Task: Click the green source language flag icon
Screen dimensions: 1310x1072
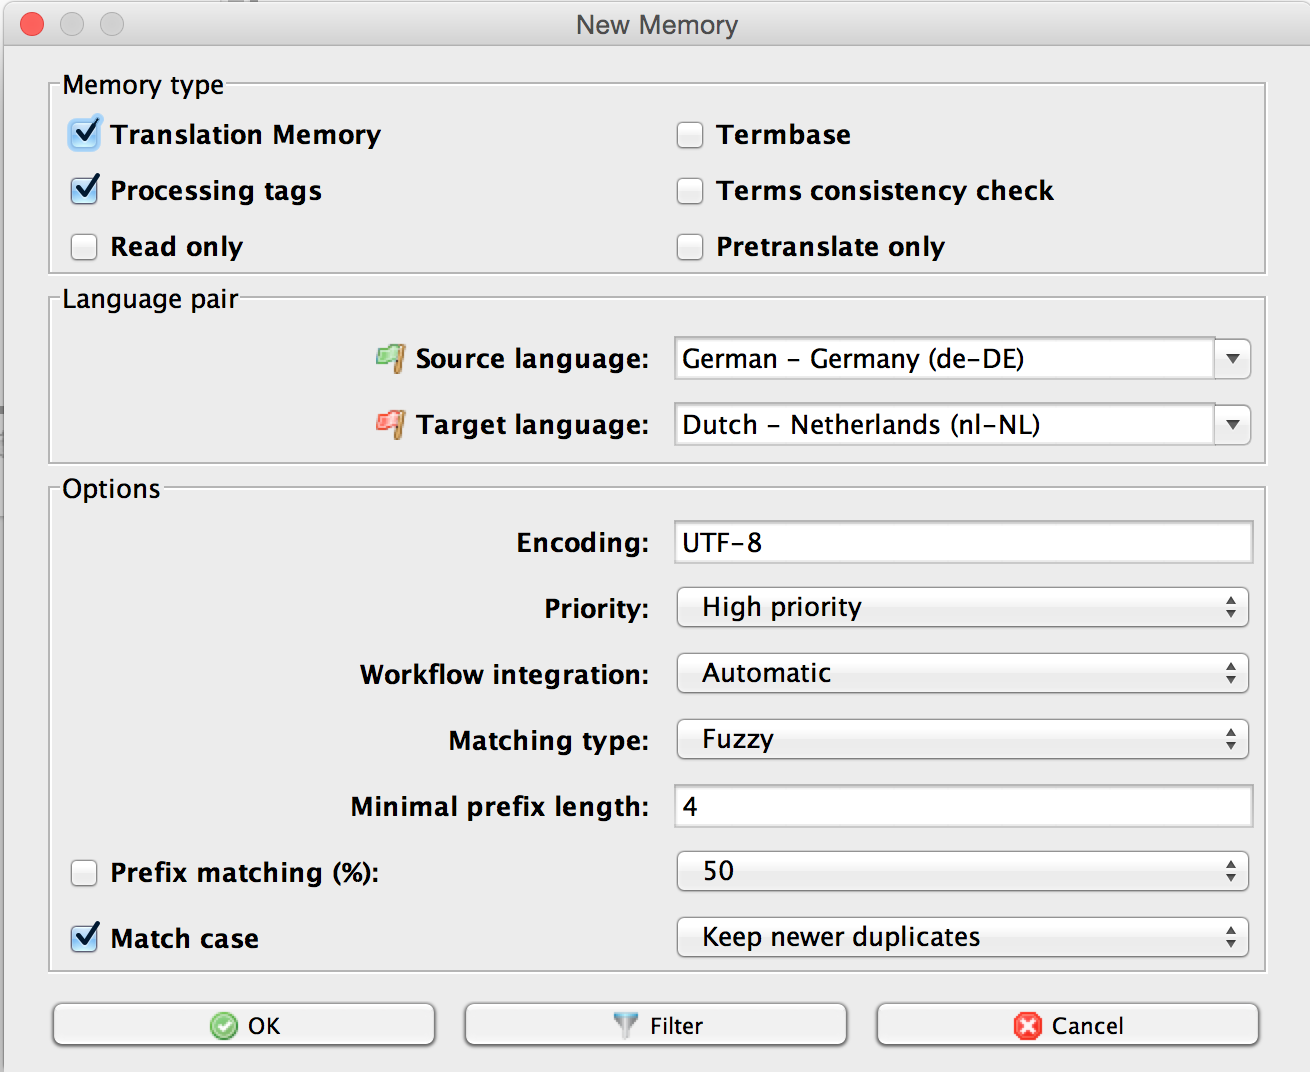Action: (390, 358)
